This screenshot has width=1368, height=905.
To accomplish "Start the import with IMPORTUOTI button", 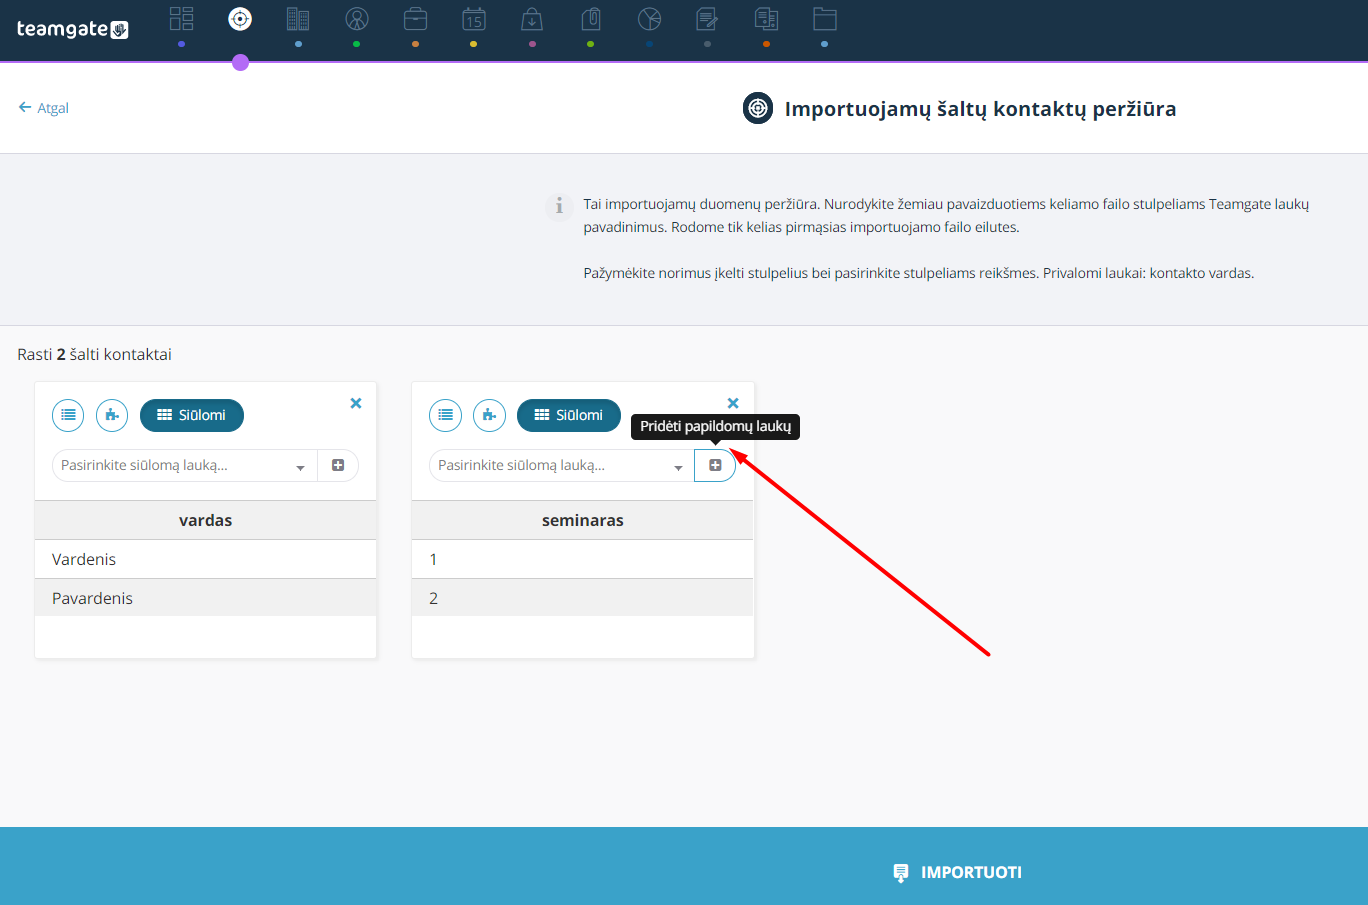I will tap(958, 872).
